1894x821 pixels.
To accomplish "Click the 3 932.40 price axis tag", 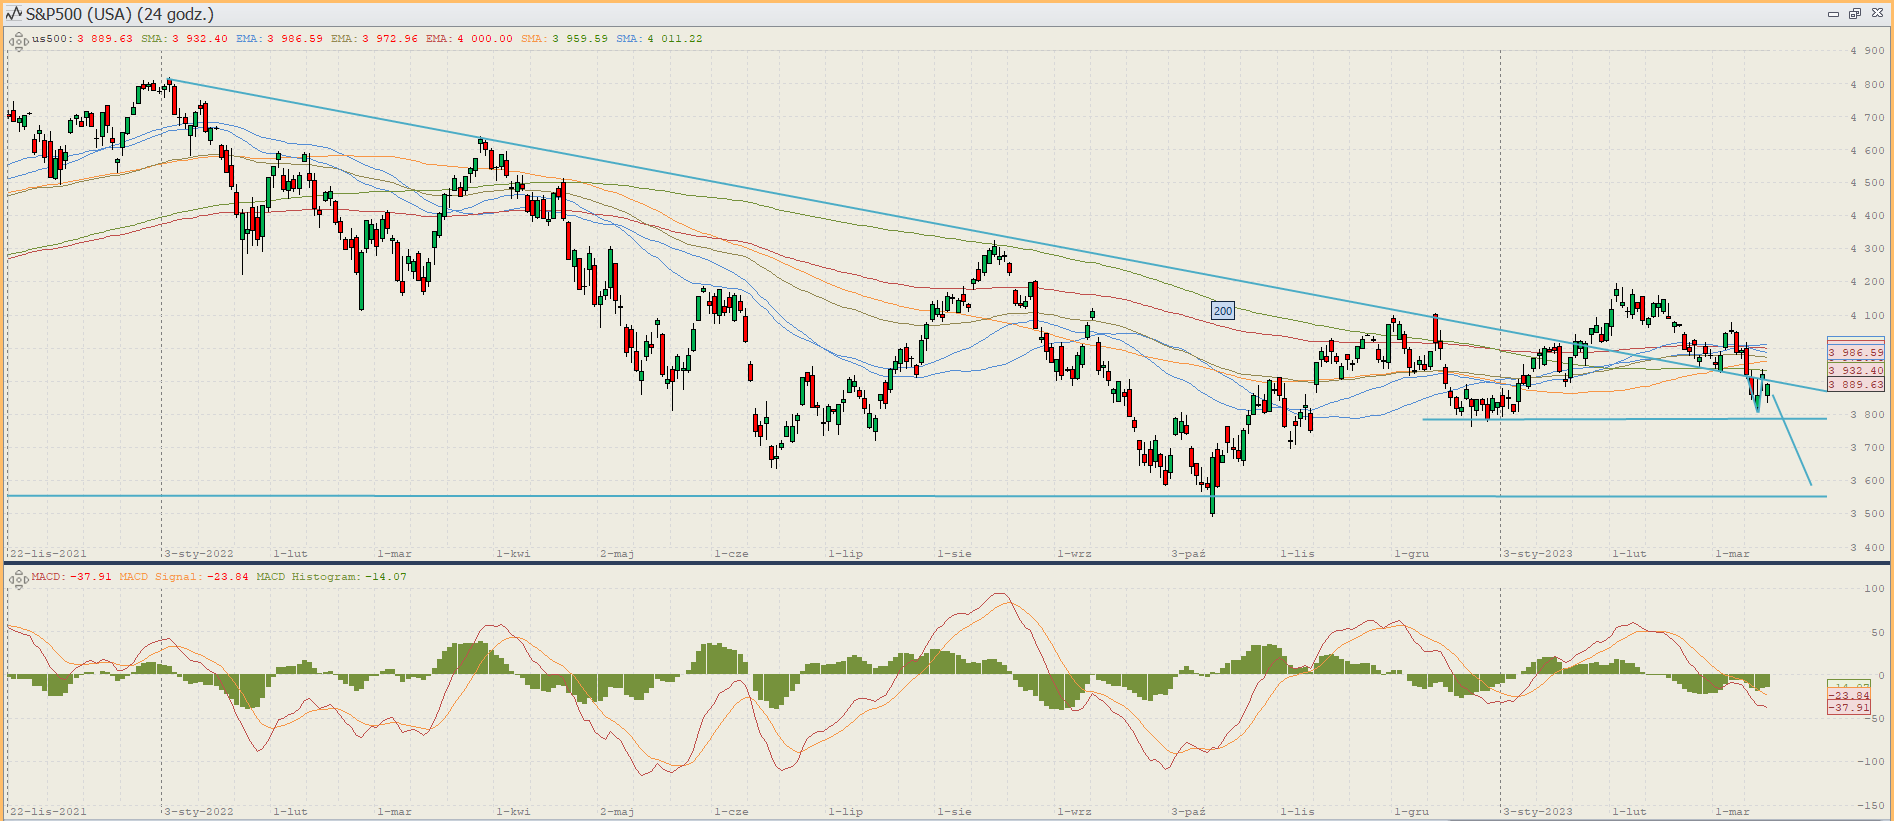I will pyautogui.click(x=1855, y=371).
